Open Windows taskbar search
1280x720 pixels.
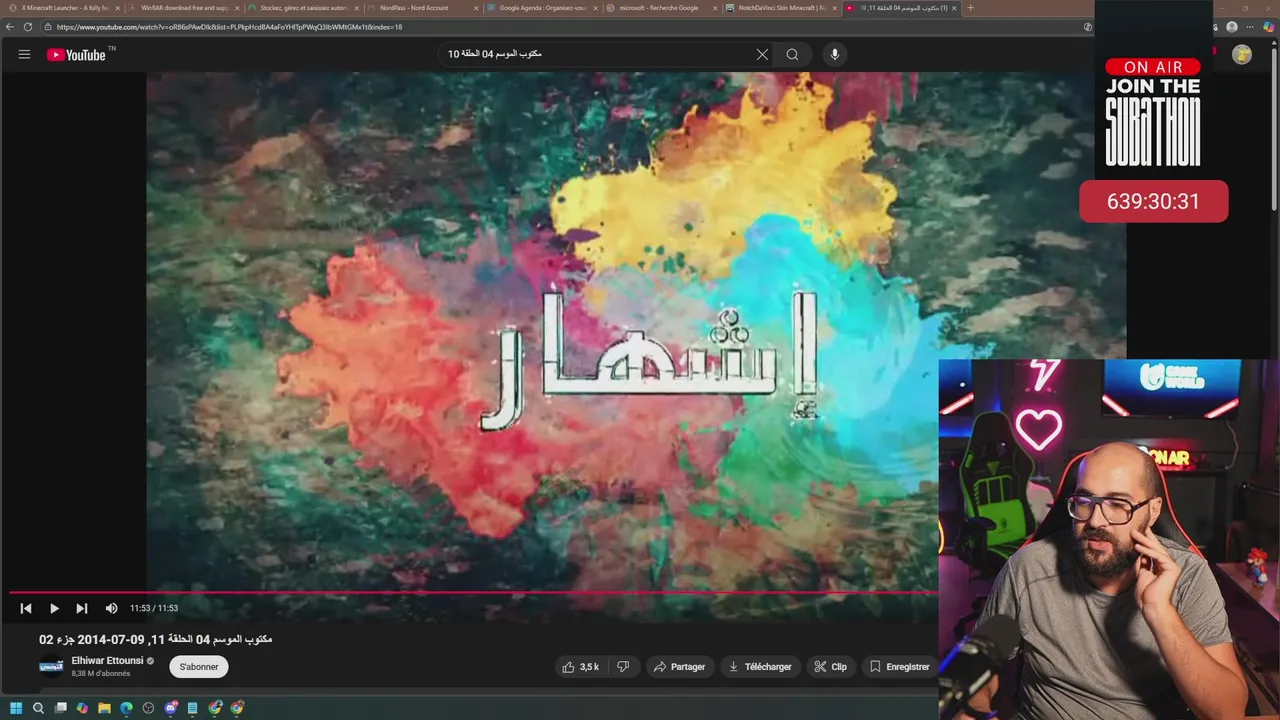38,708
